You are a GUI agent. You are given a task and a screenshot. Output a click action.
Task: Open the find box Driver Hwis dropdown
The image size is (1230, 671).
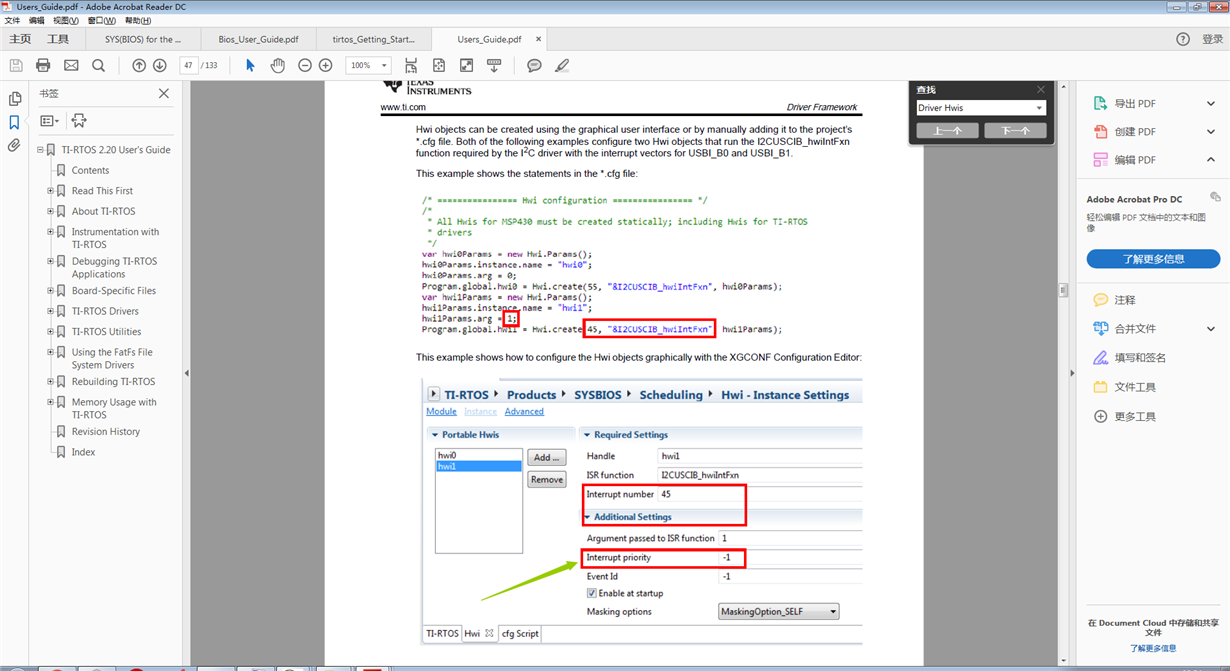pos(1039,108)
